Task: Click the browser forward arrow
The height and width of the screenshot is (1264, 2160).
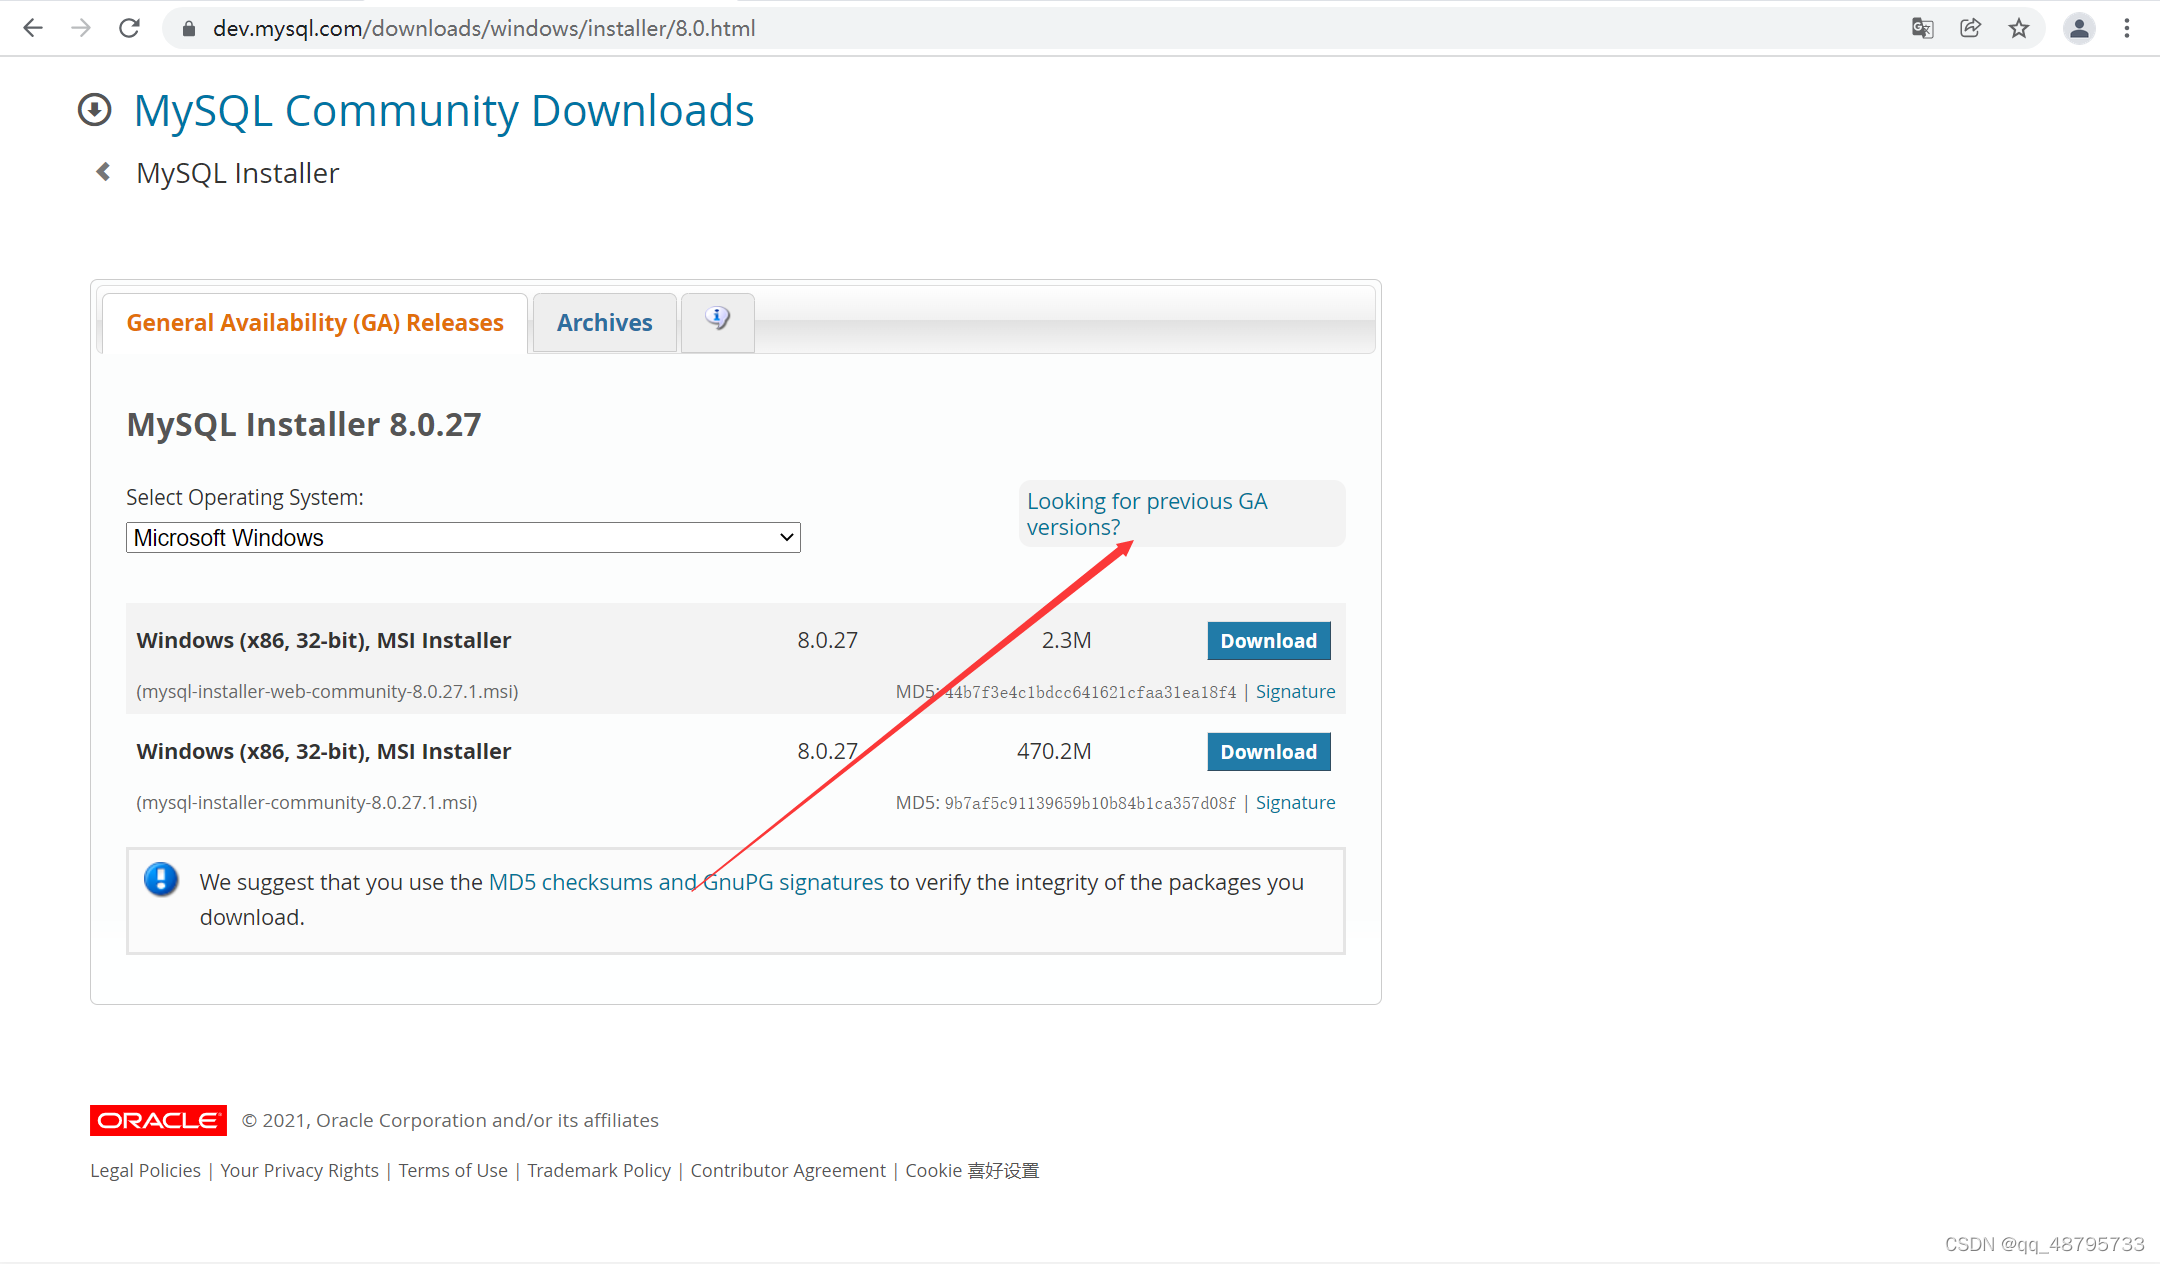Action: (81, 28)
